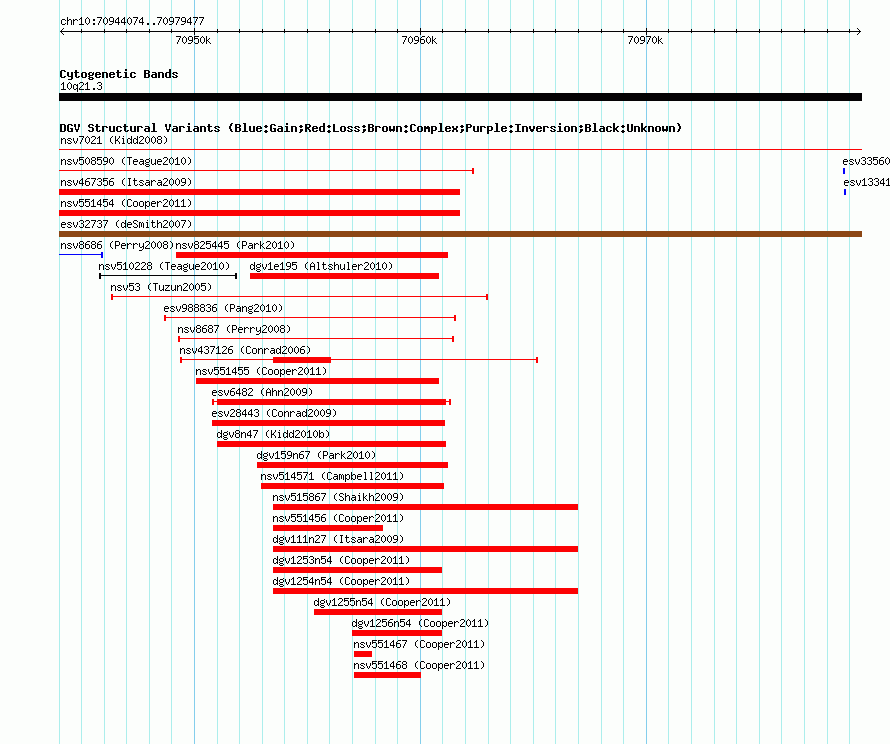This screenshot has width=890, height=744.
Task: Open esv988836 (Pang2010) variant
Action: [x=223, y=308]
